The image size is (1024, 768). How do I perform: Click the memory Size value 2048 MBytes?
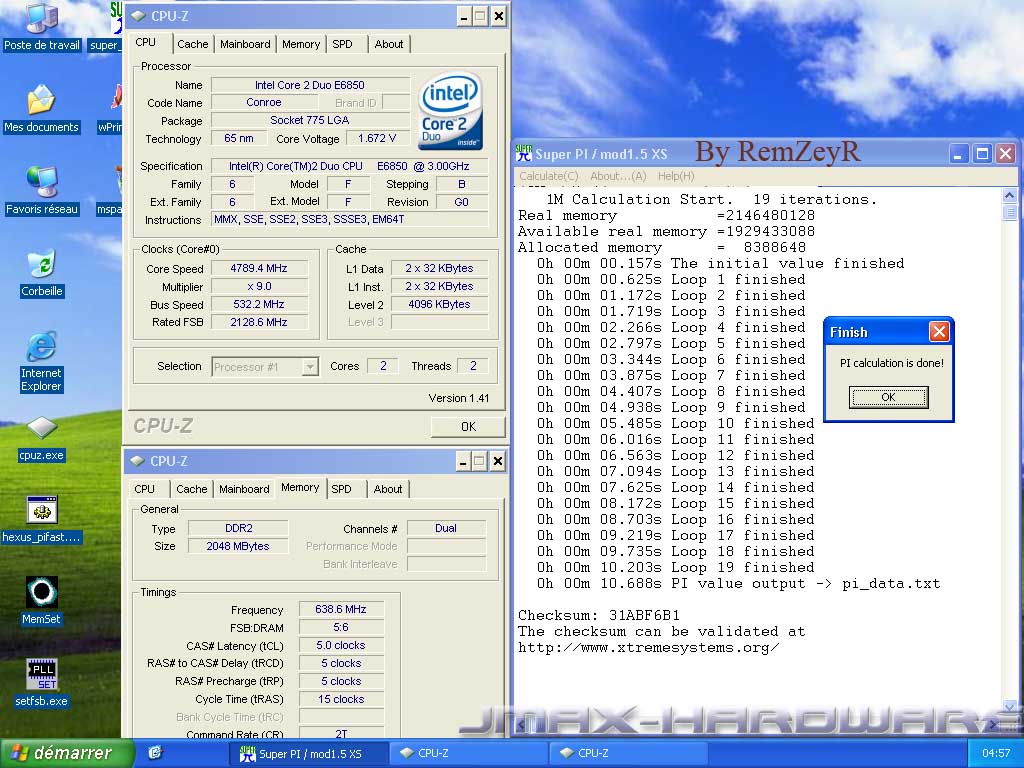coord(238,547)
